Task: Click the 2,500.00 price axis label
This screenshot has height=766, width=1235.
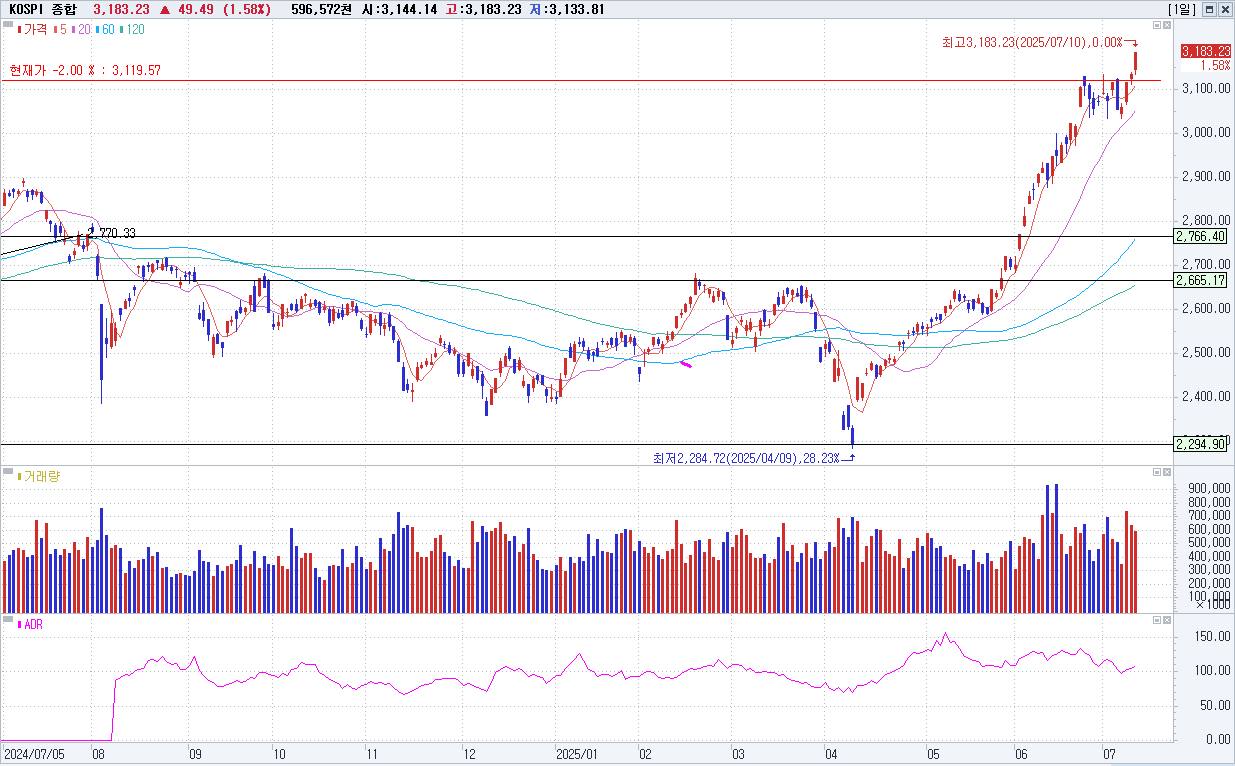Action: coord(1204,353)
